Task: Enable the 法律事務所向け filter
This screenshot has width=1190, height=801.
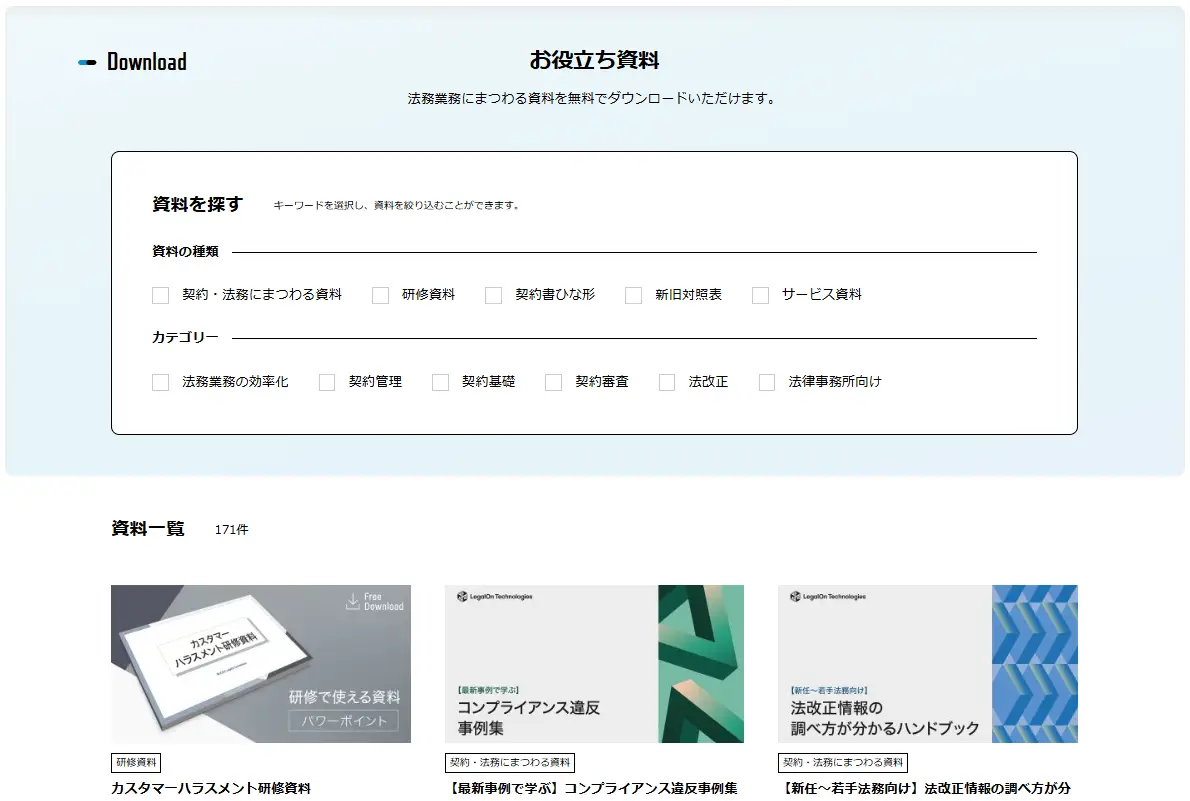Action: click(766, 381)
